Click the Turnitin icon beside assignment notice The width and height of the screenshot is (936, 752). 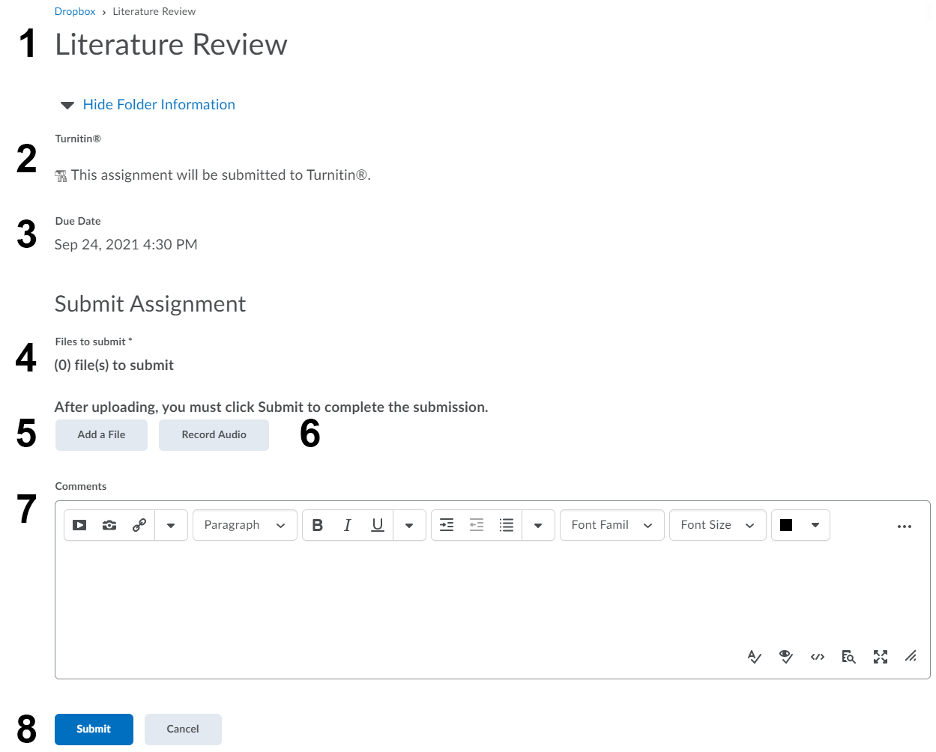coord(61,176)
